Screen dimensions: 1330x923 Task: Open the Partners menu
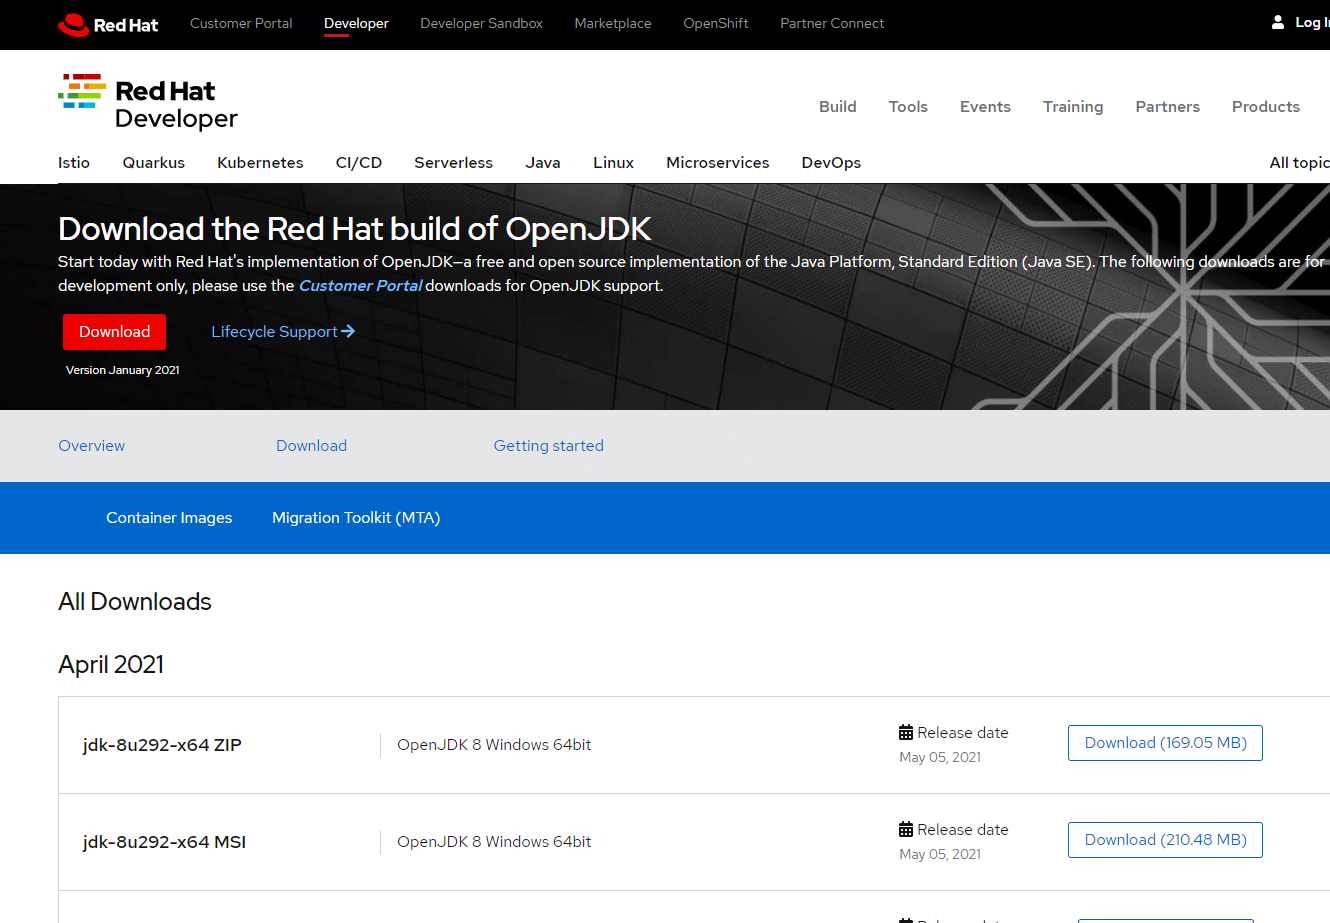pos(1167,107)
